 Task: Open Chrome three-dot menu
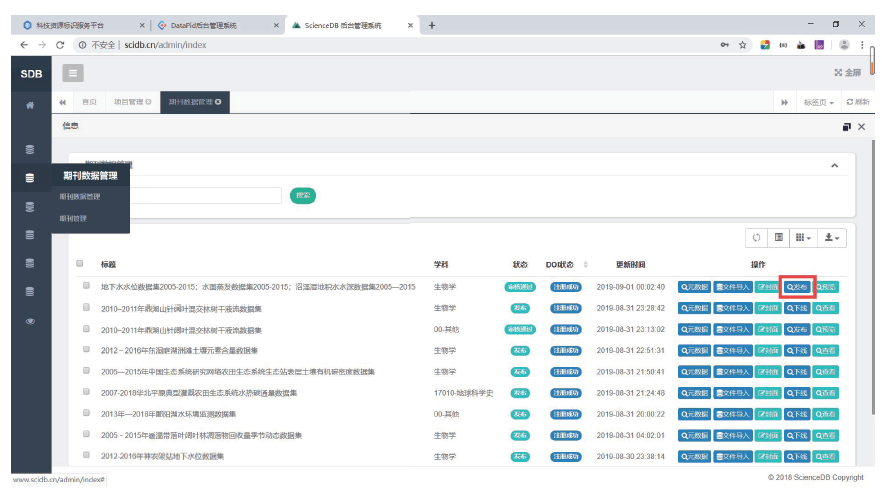(x=862, y=45)
